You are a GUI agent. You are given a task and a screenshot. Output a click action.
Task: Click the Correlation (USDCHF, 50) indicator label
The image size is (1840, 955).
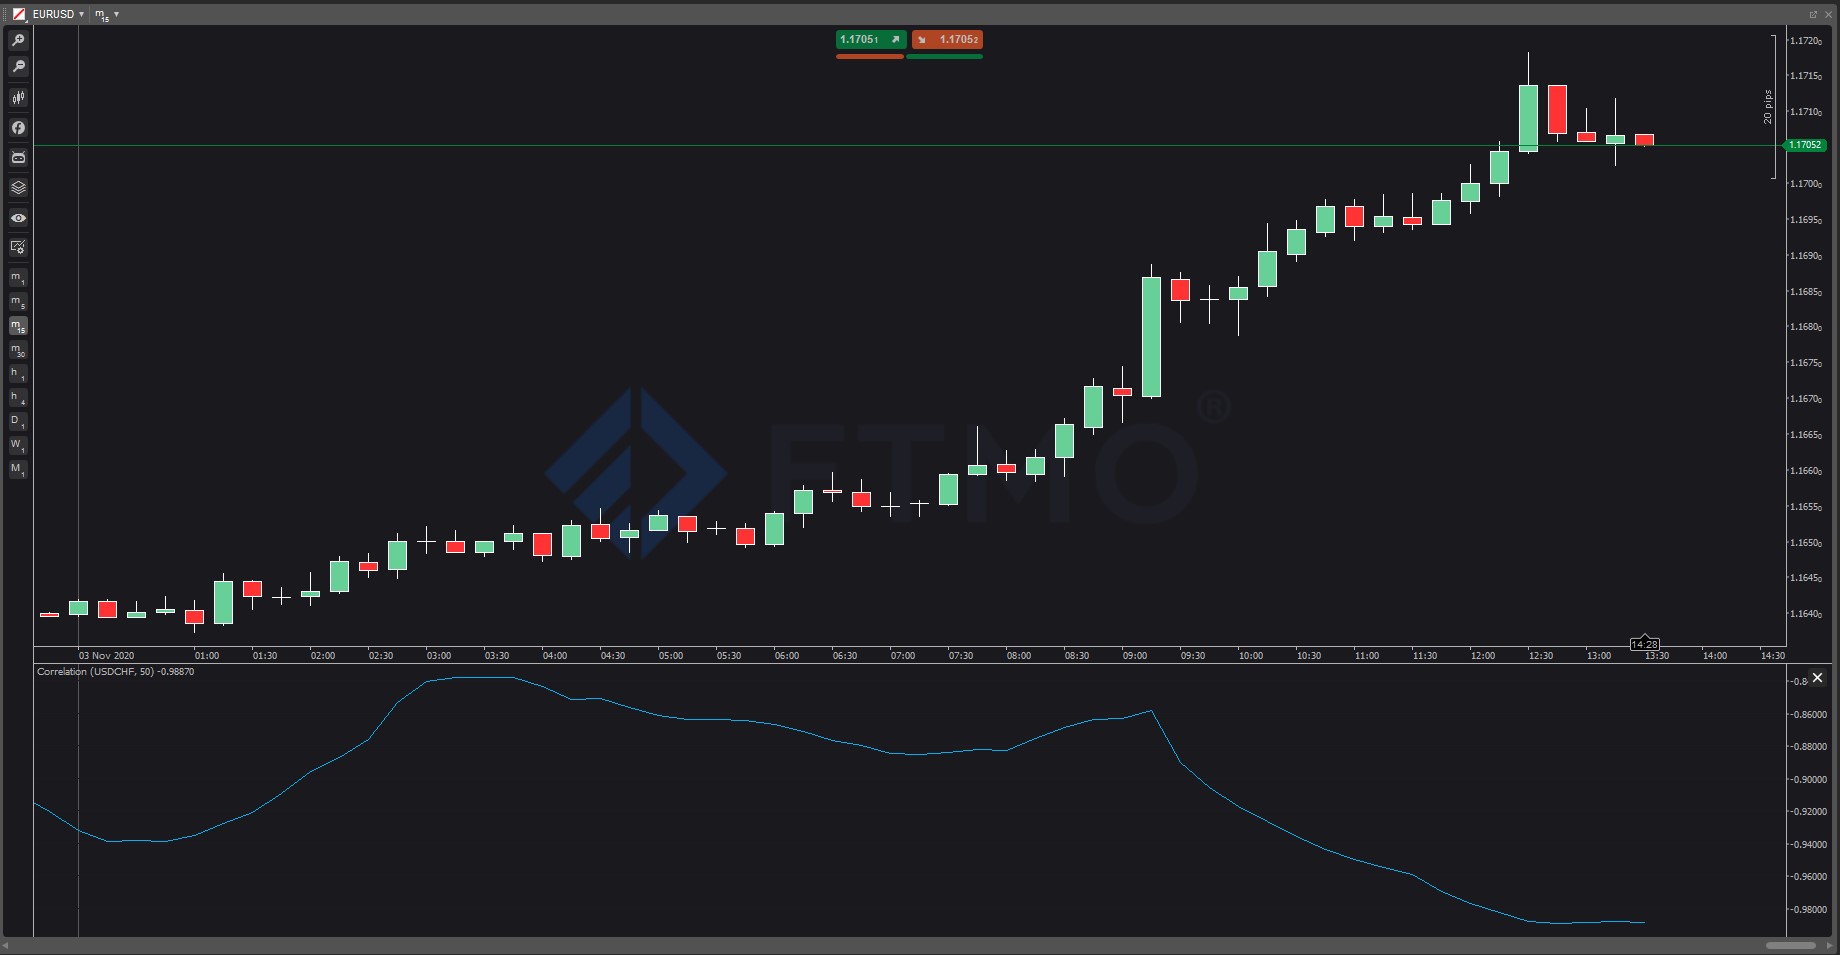tap(116, 672)
